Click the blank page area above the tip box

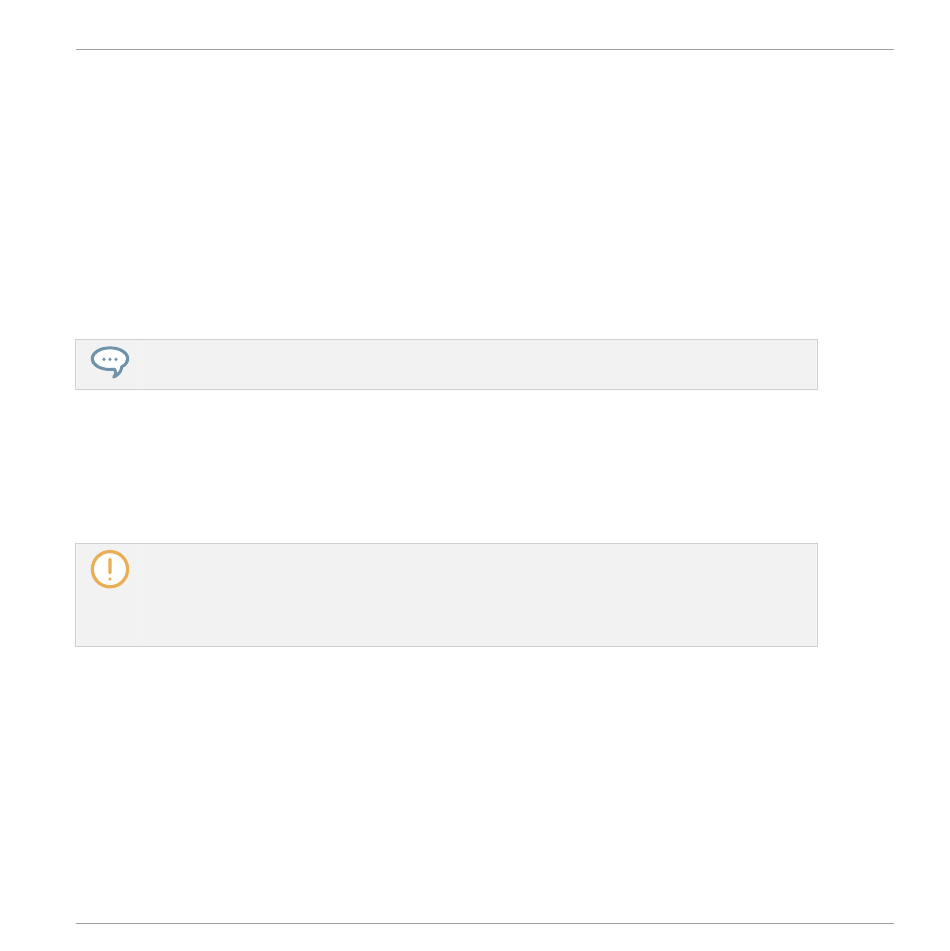pos(446,200)
